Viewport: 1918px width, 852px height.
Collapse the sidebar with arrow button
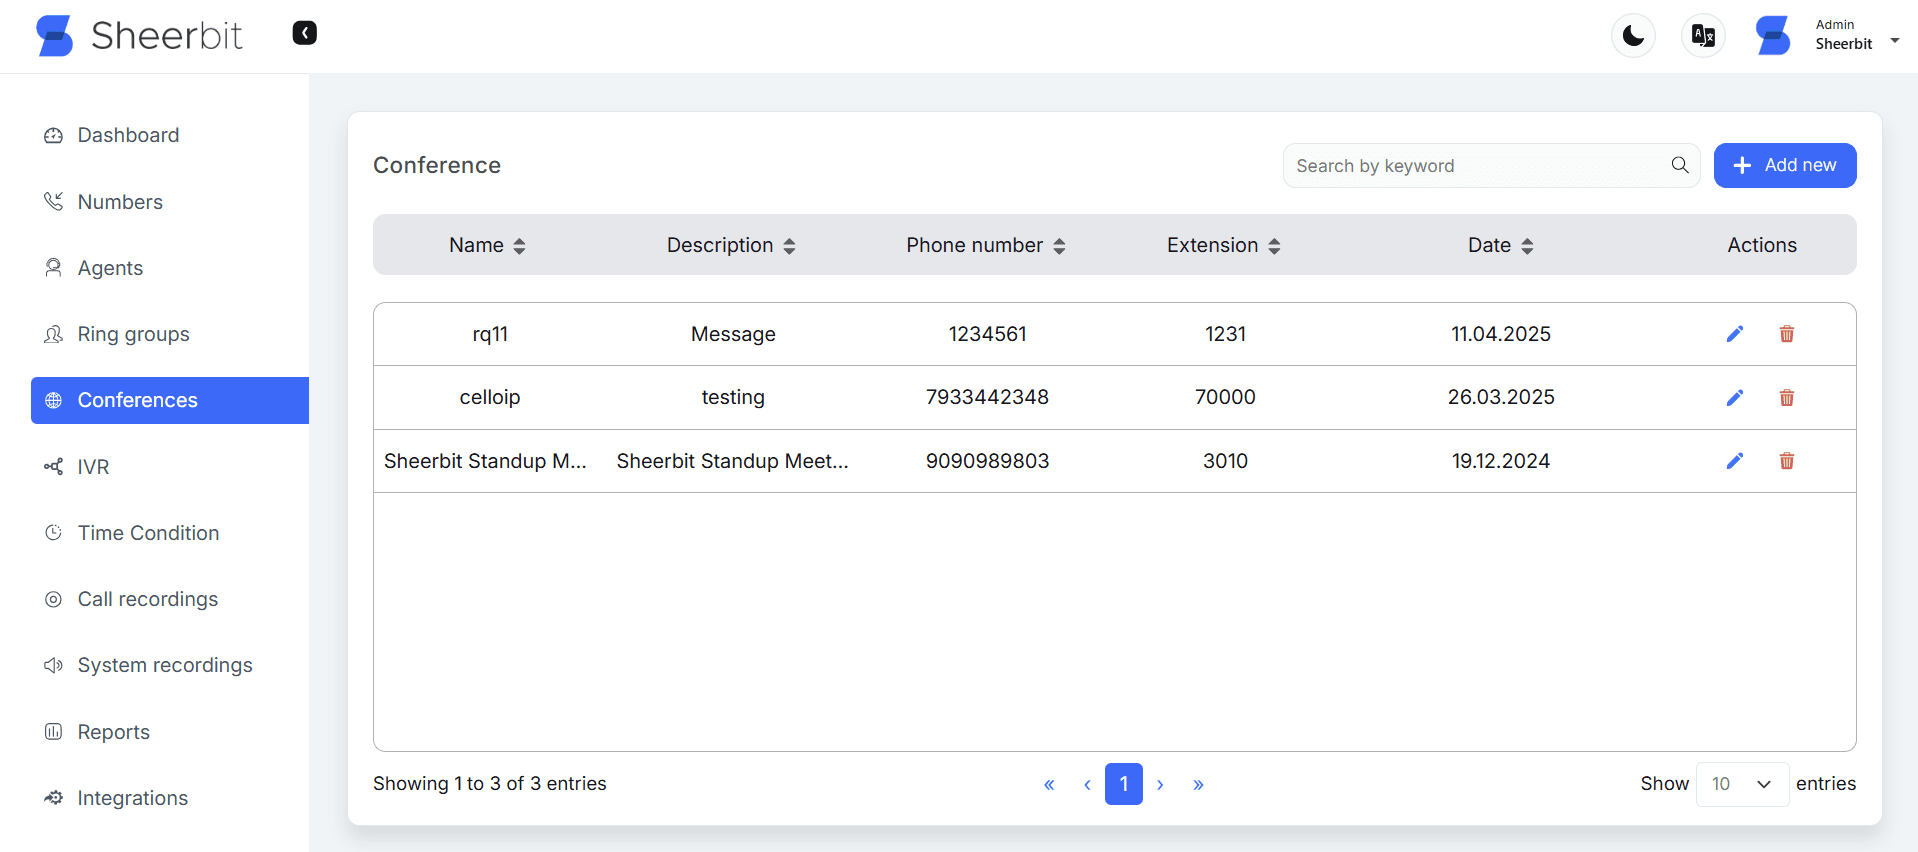[304, 33]
